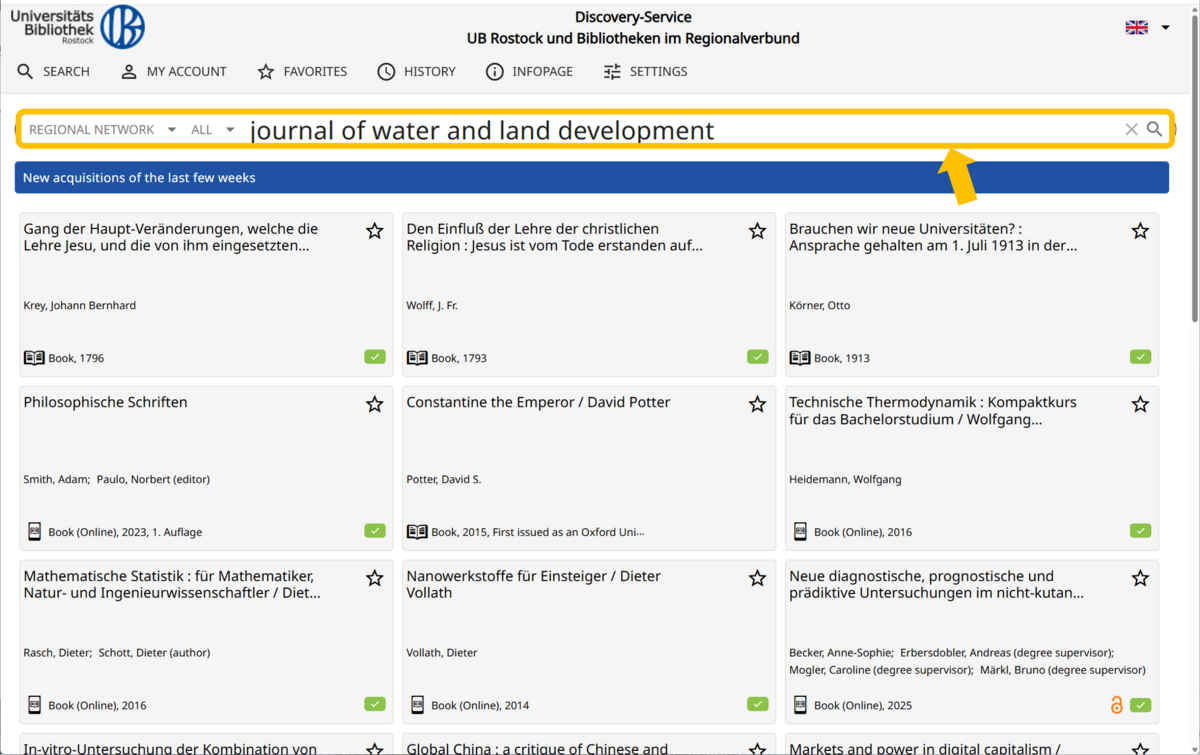This screenshot has height=755, width=1200.
Task: Click the open access icon on Becker thesis
Action: 1117,705
